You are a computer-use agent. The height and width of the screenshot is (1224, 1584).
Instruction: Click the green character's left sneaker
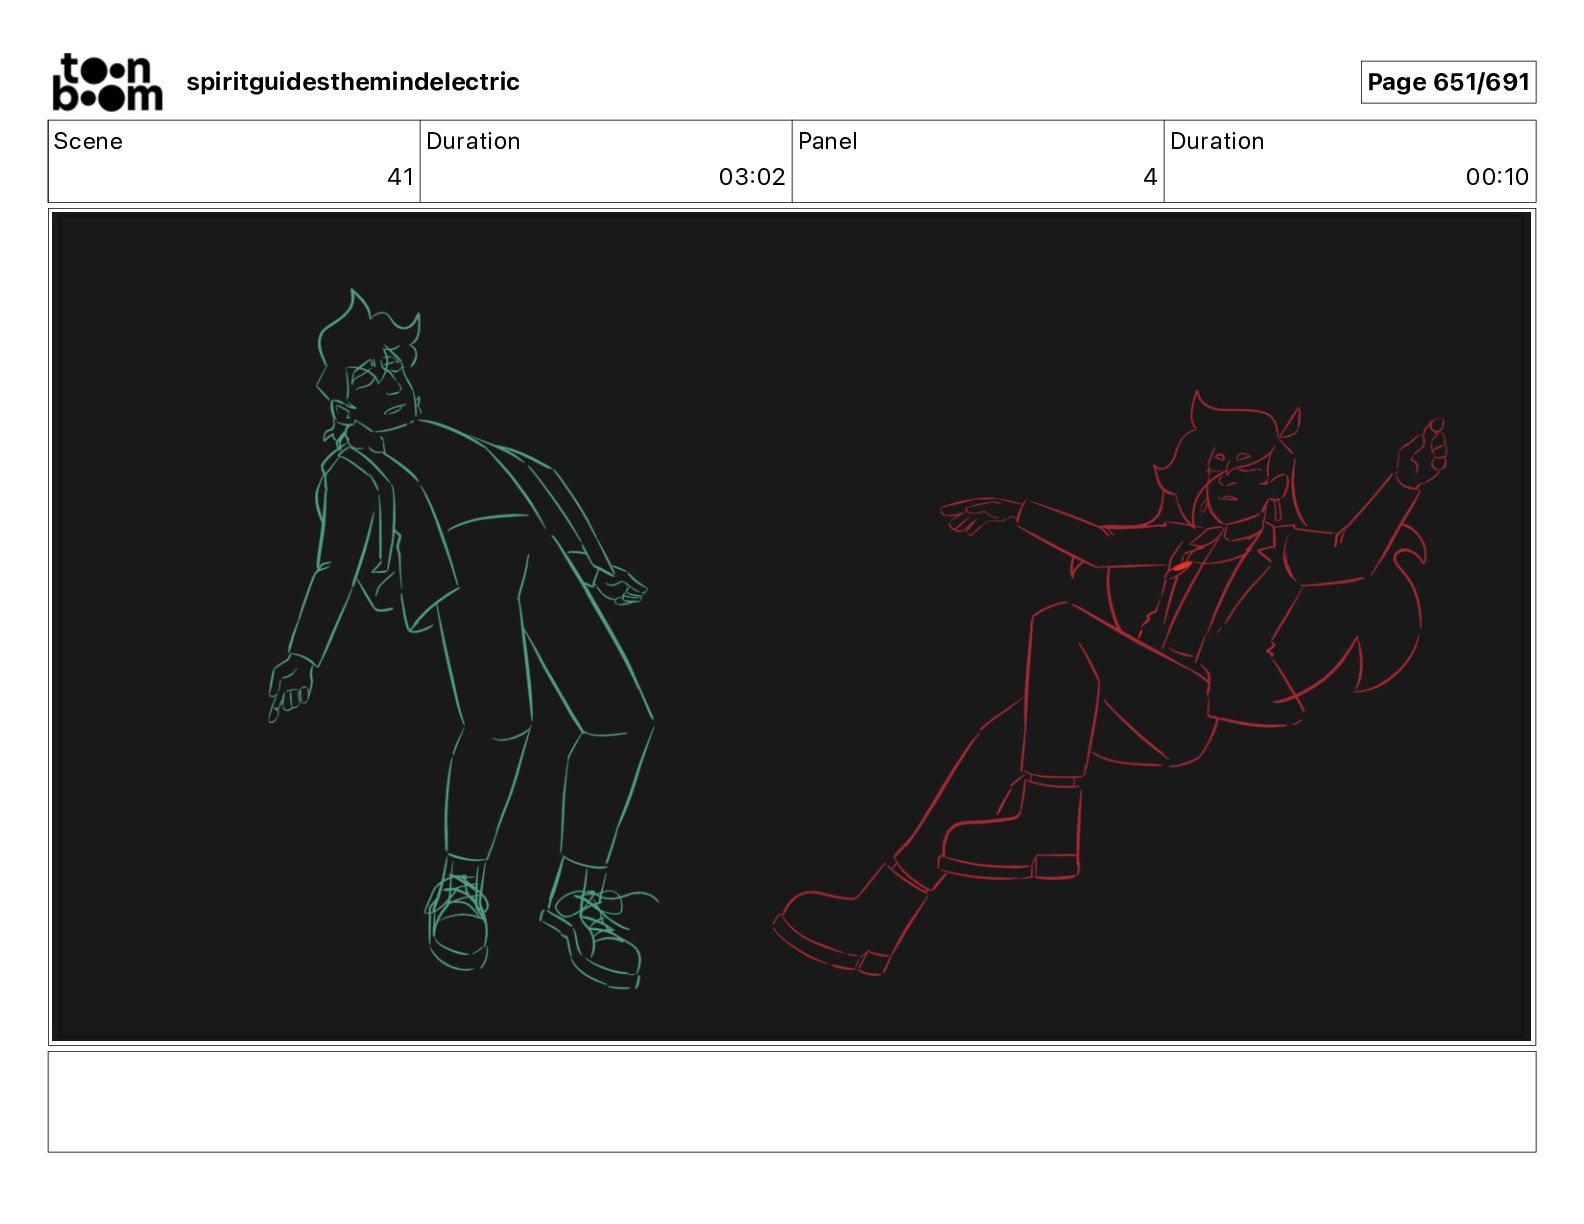tap(459, 917)
